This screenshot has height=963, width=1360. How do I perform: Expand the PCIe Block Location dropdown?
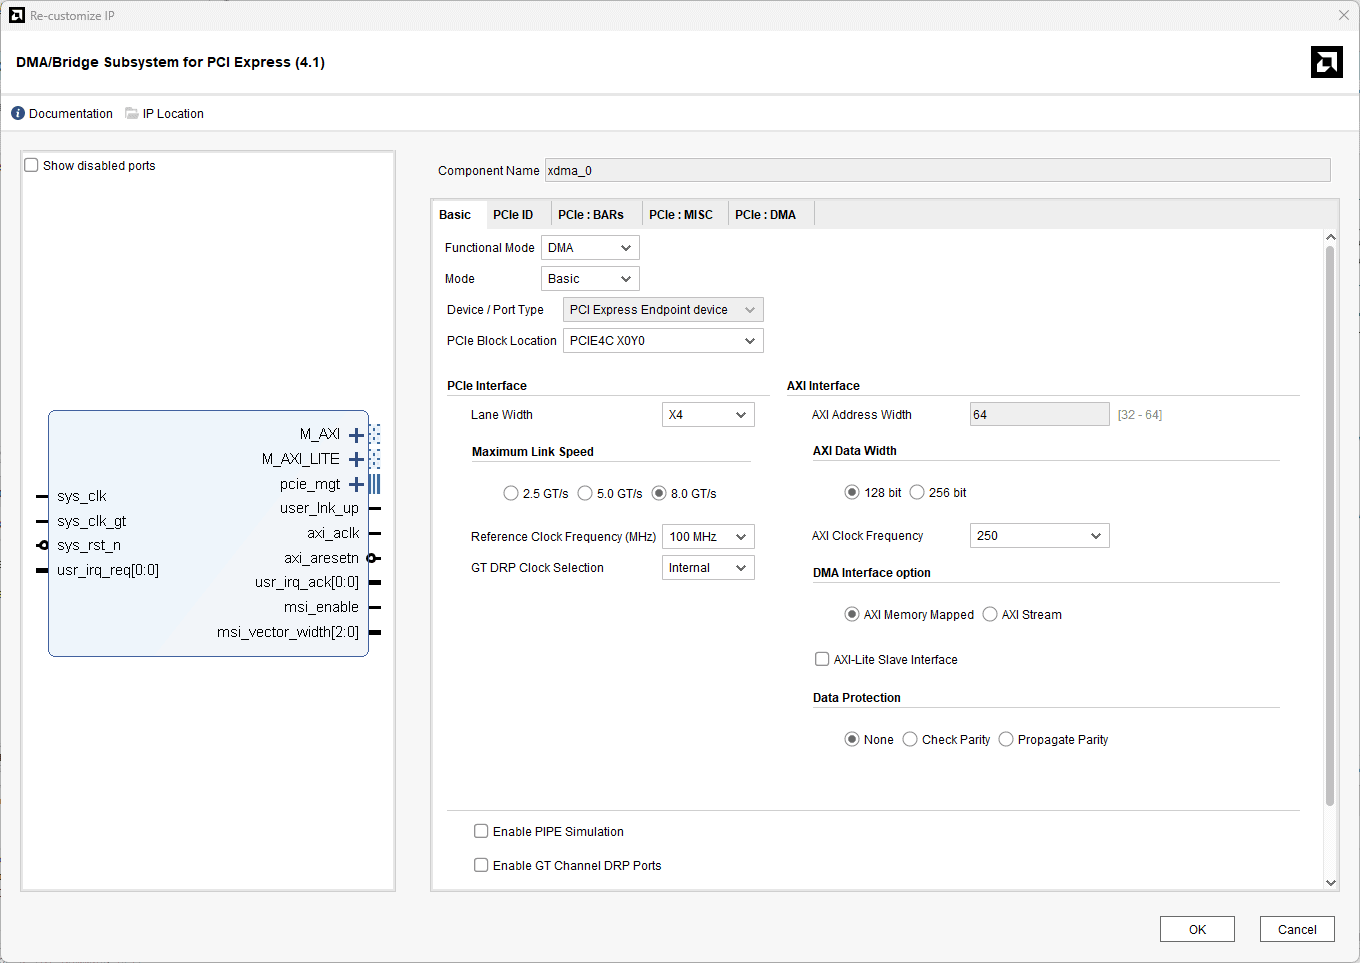[663, 341]
